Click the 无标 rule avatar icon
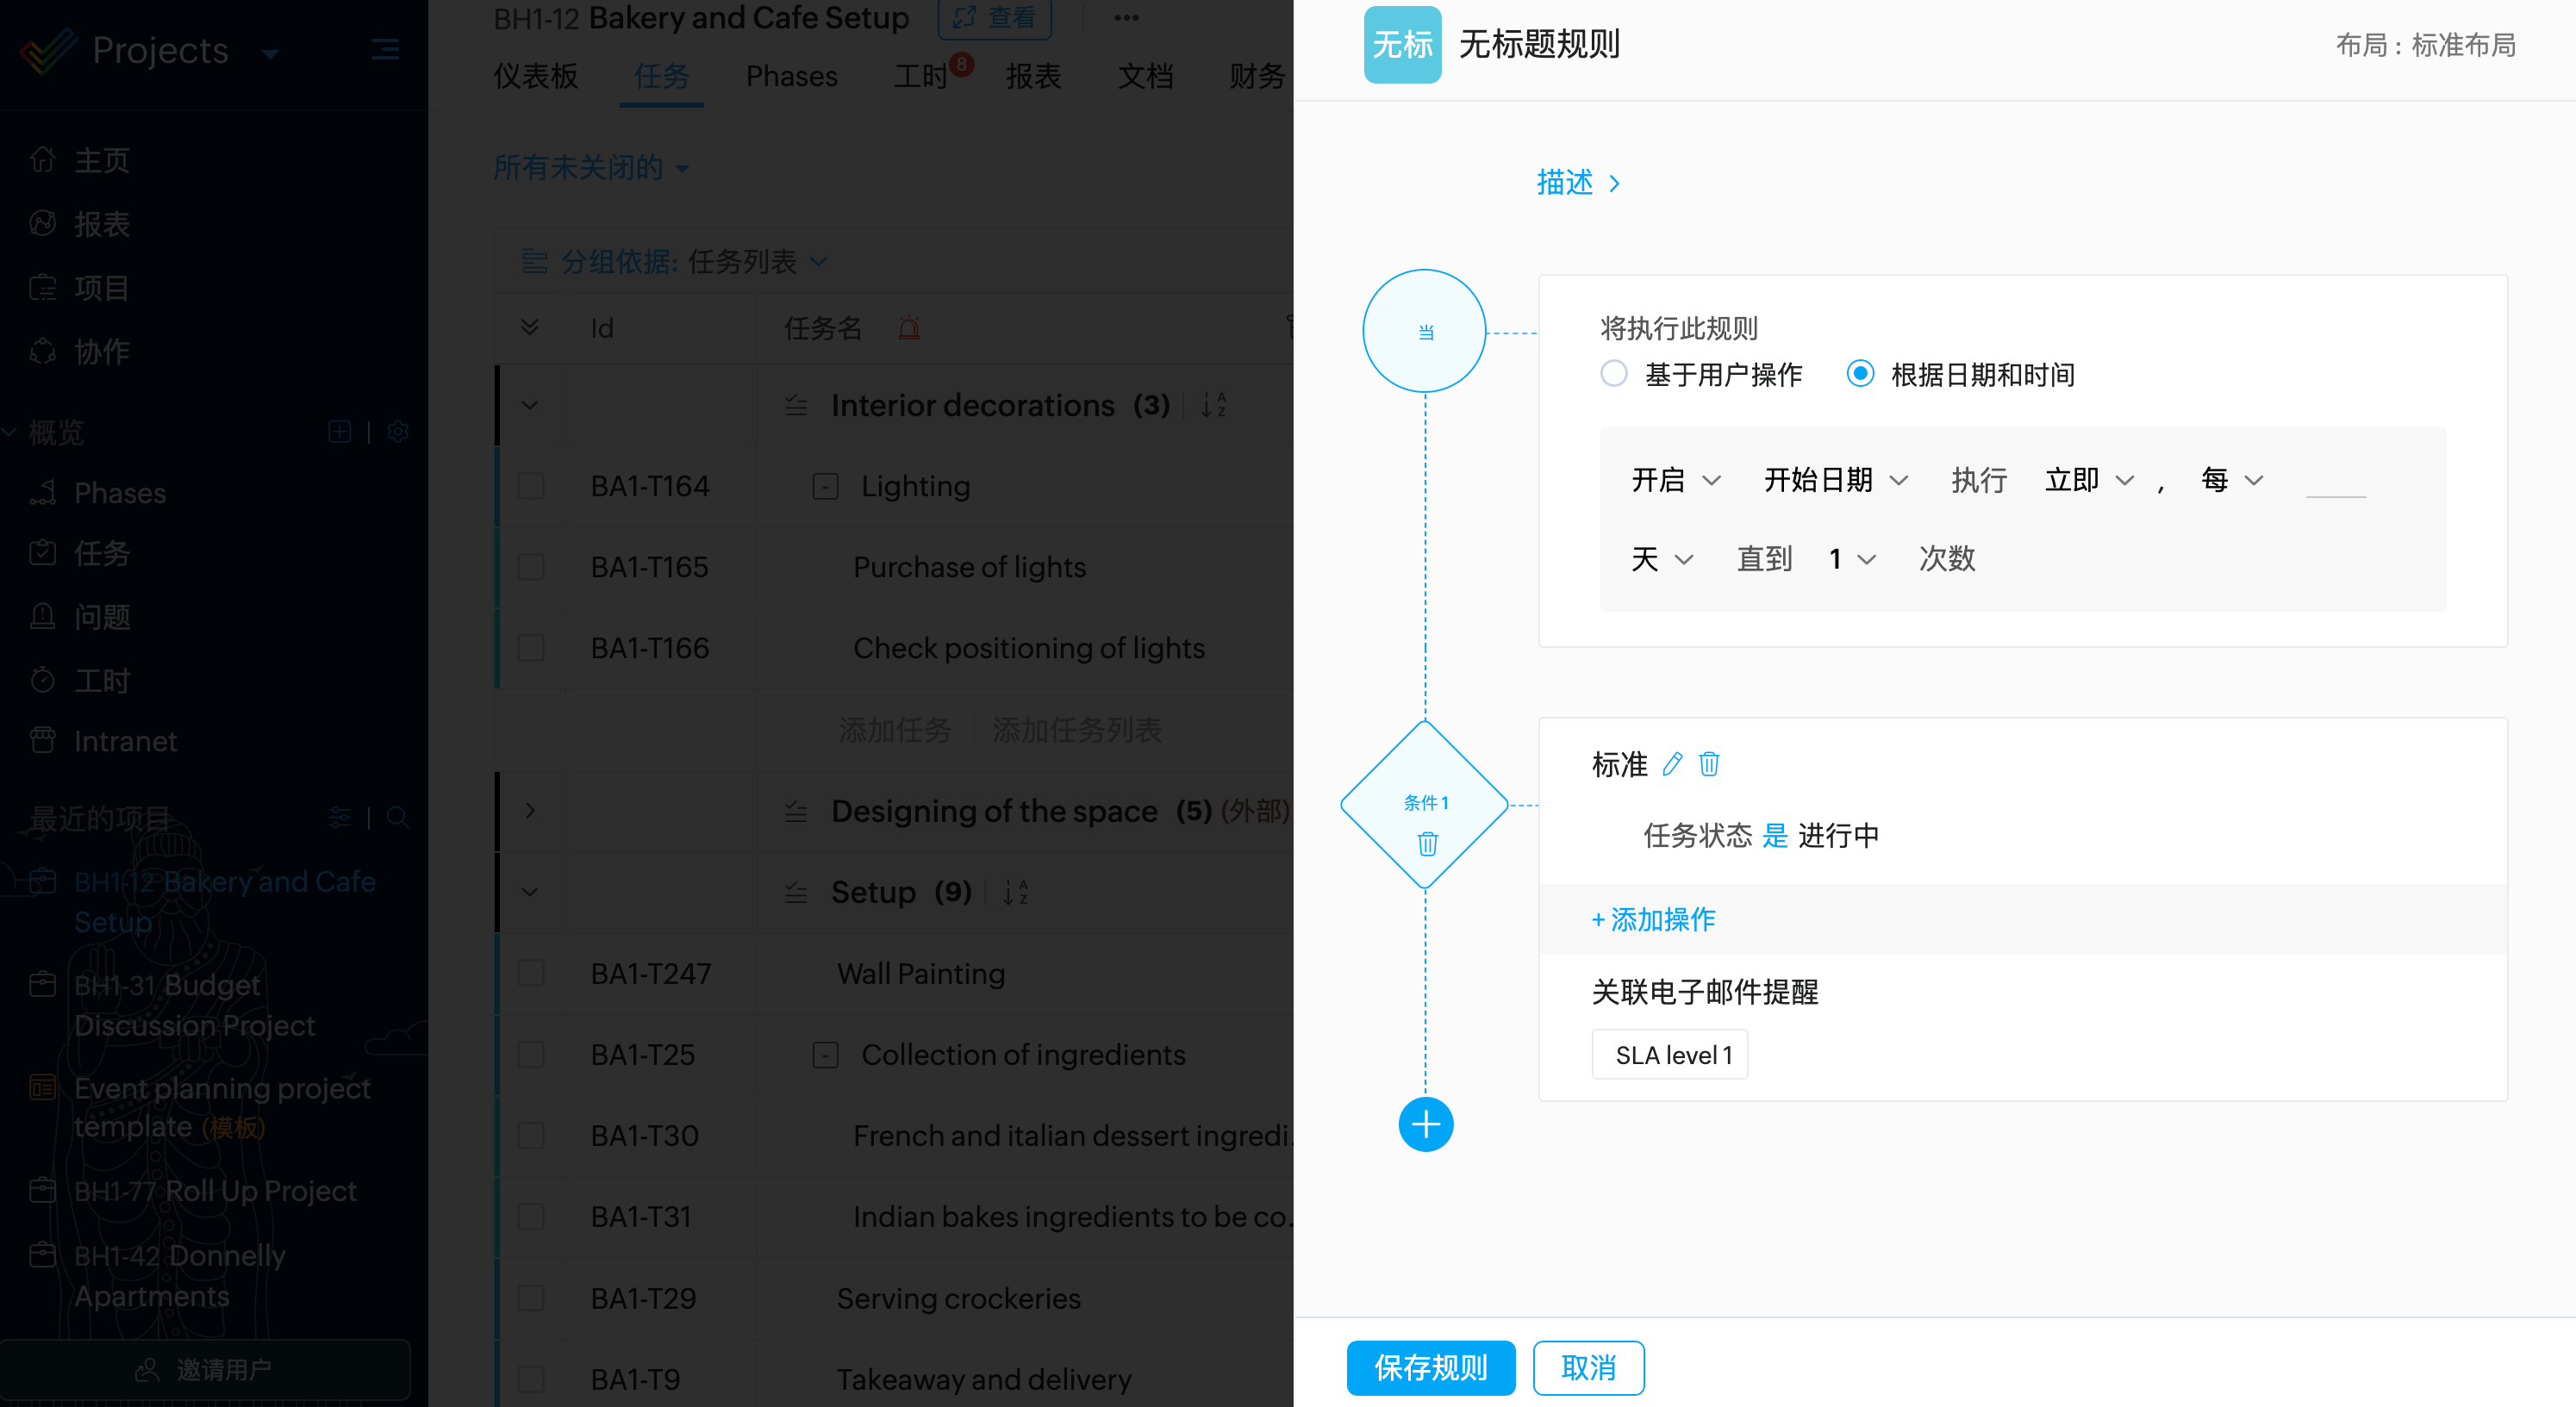 (1401, 45)
